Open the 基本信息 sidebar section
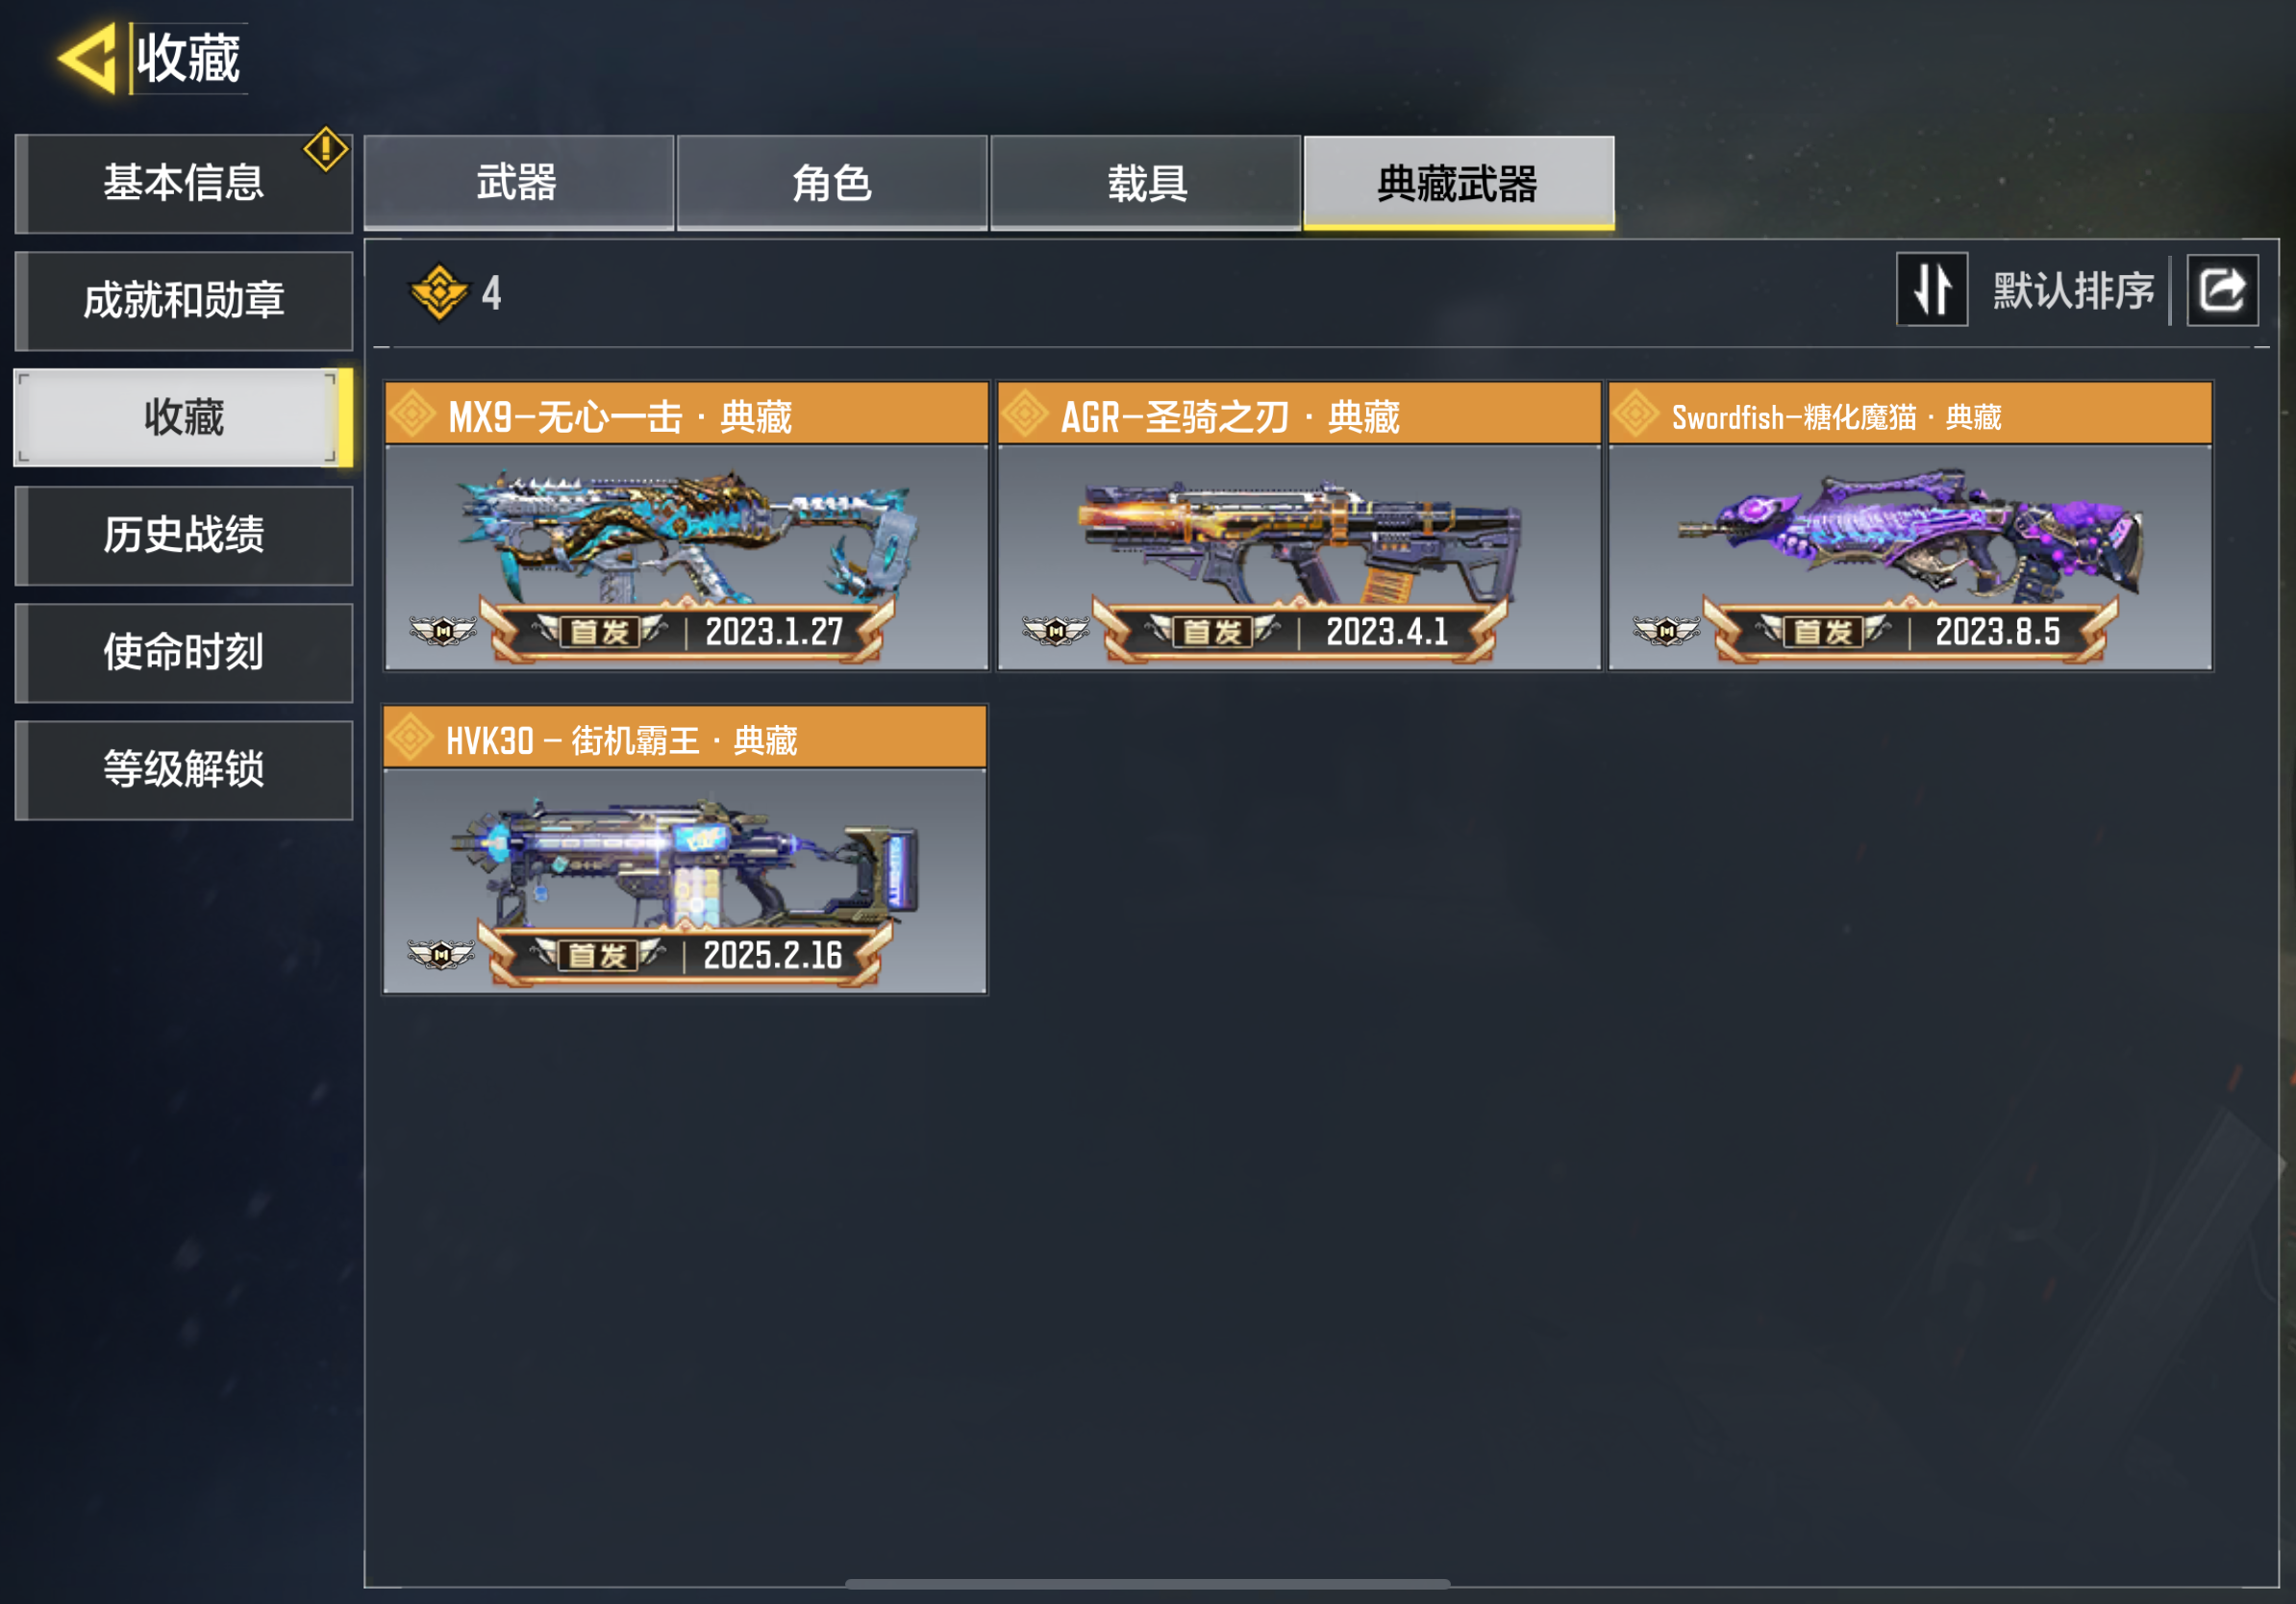The height and width of the screenshot is (1604, 2296). (x=184, y=183)
